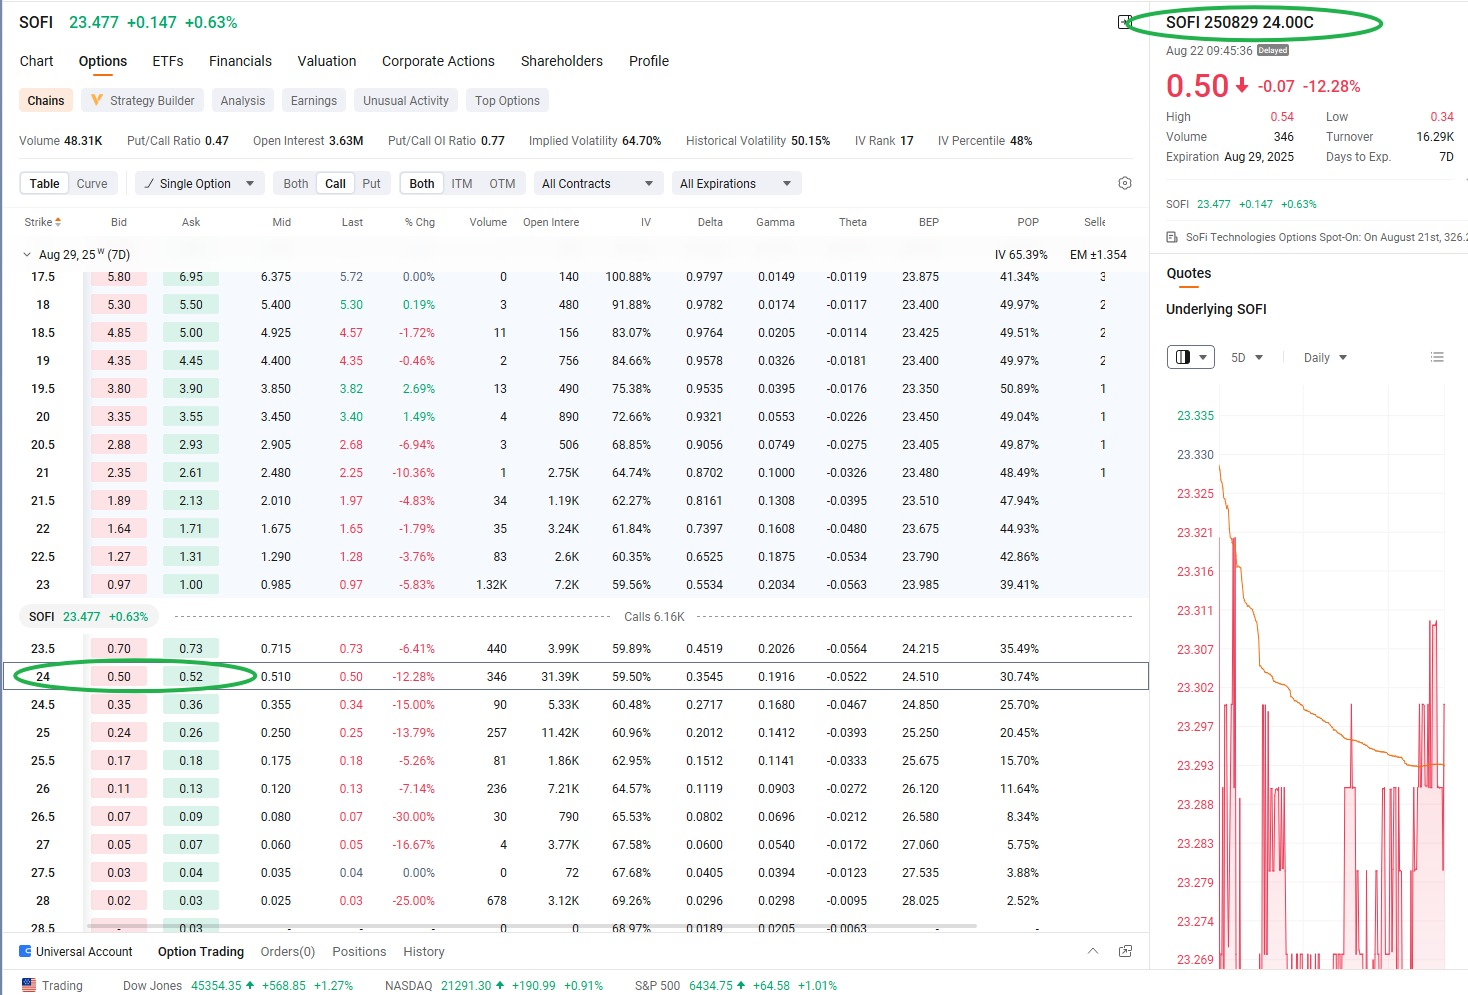Open the All Expirations dropdown

coord(735,184)
